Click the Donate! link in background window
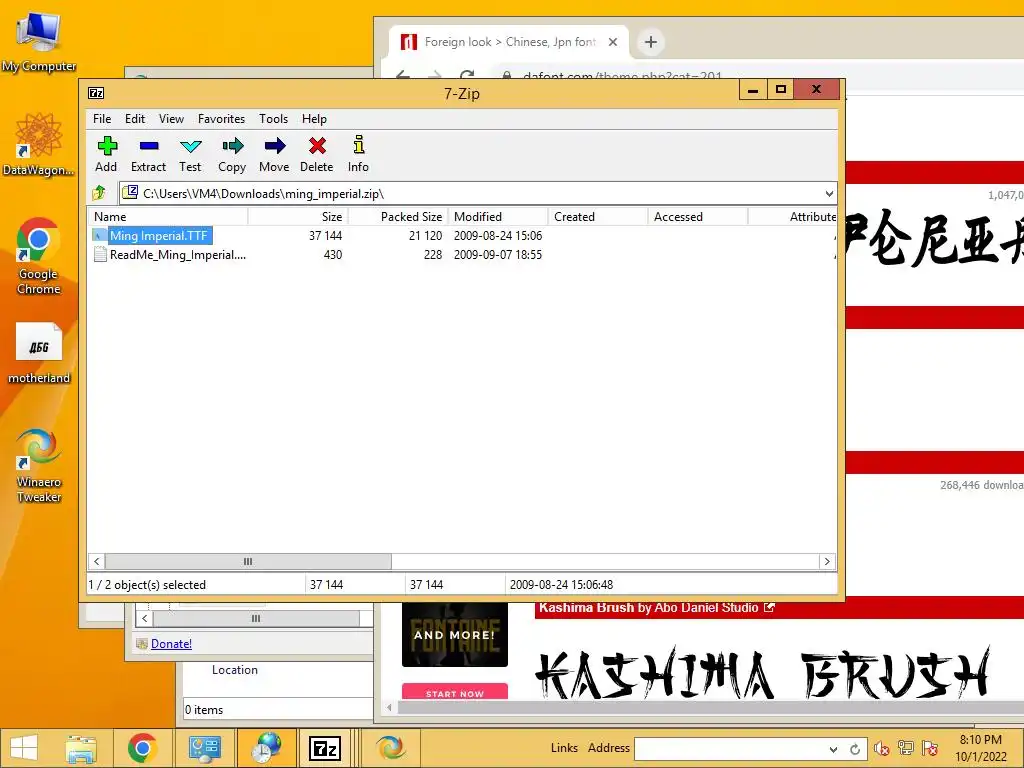 pyautogui.click(x=171, y=644)
